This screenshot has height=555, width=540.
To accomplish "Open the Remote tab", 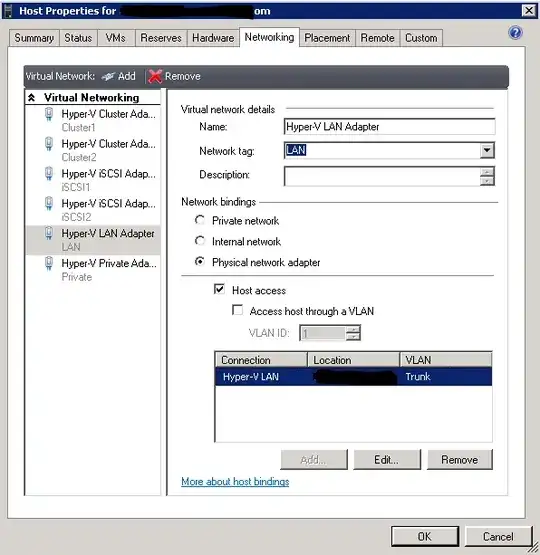I will pos(377,38).
